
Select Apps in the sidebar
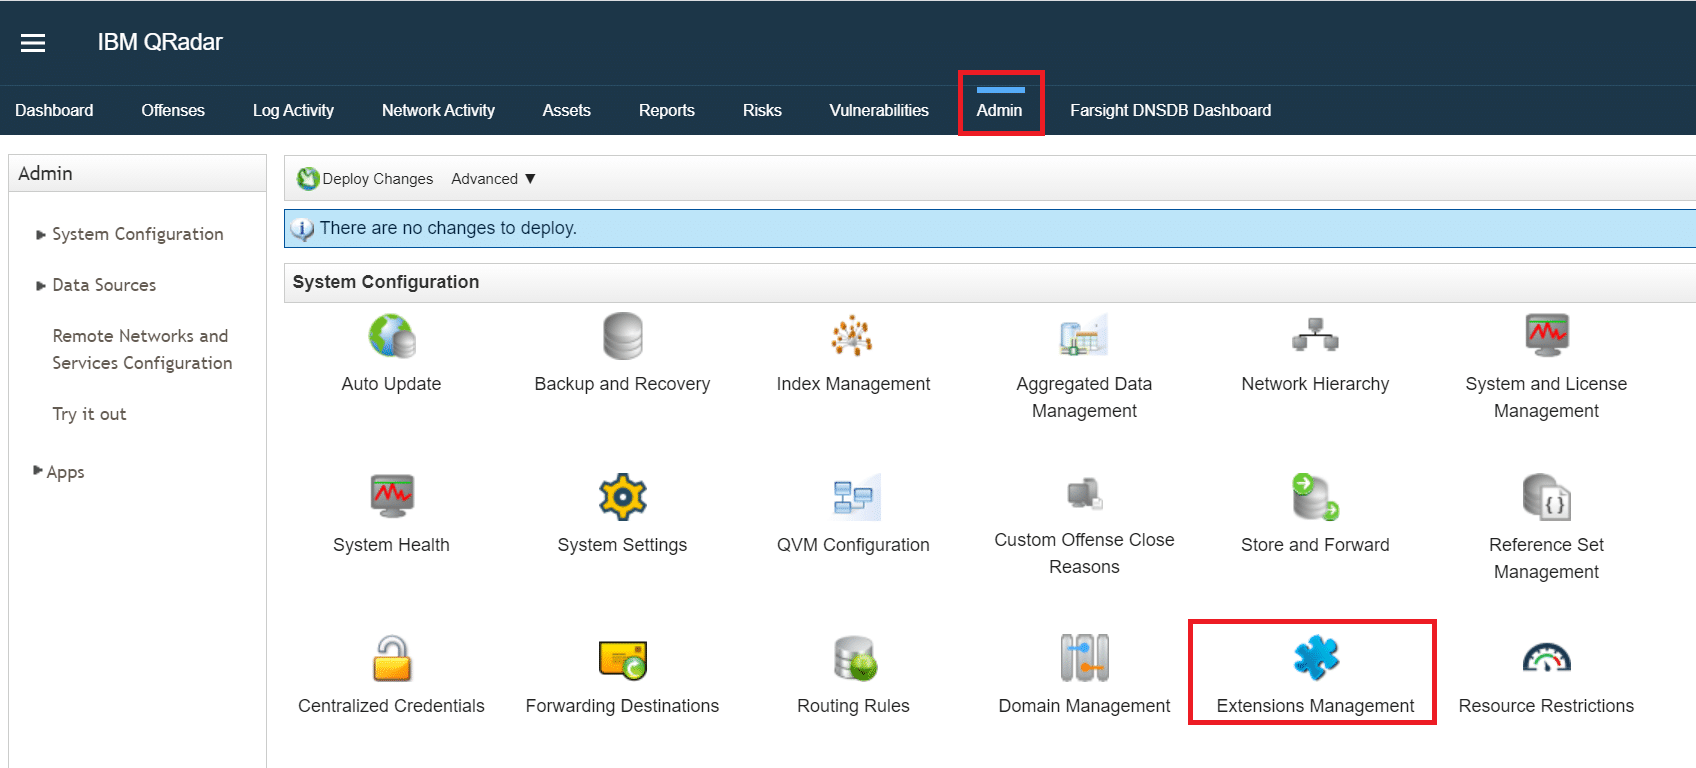[x=65, y=472]
